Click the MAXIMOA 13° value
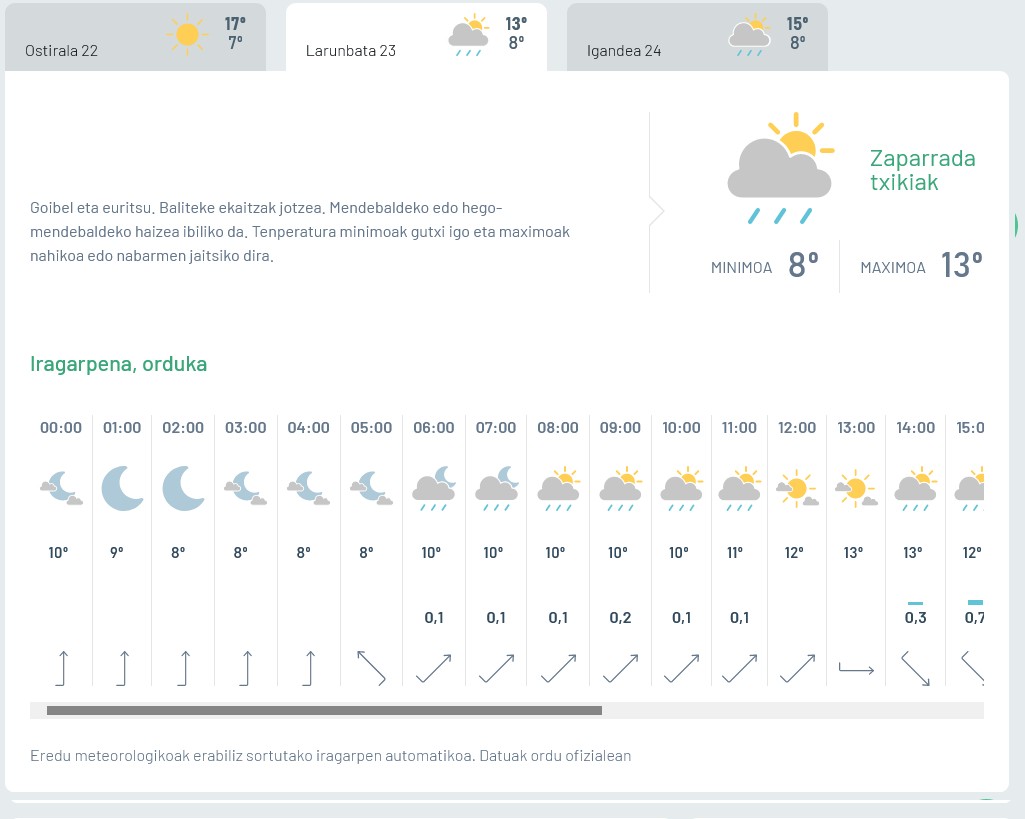Screen dimensions: 1025x819 (x=962, y=265)
